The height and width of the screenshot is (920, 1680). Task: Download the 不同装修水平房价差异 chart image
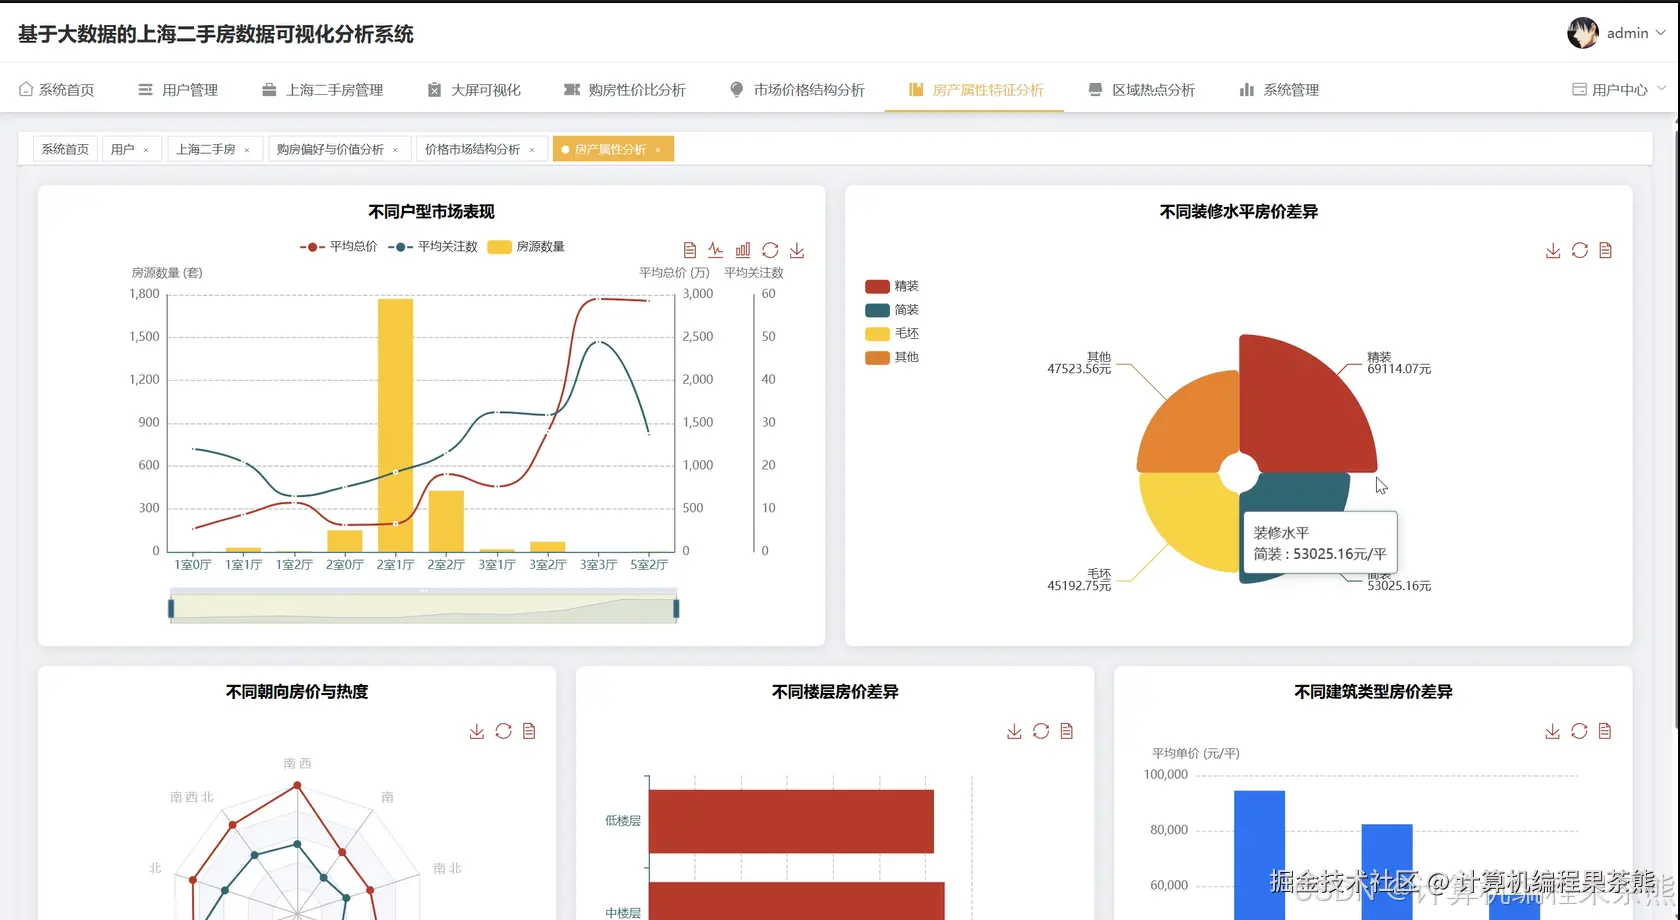point(1552,250)
